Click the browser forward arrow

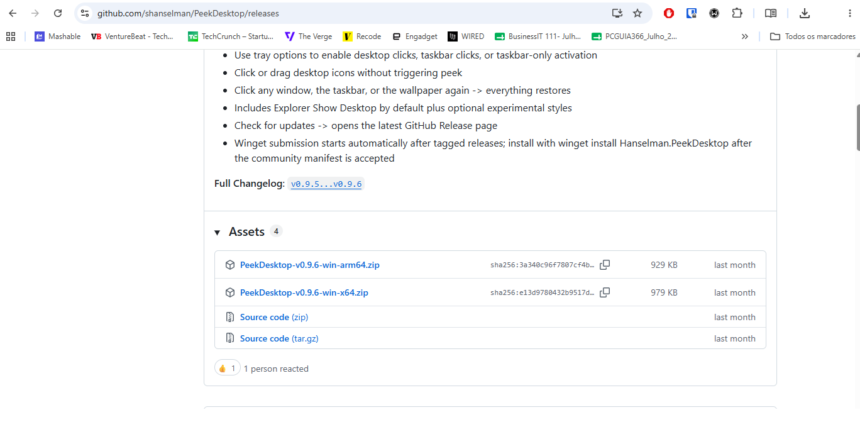click(35, 13)
